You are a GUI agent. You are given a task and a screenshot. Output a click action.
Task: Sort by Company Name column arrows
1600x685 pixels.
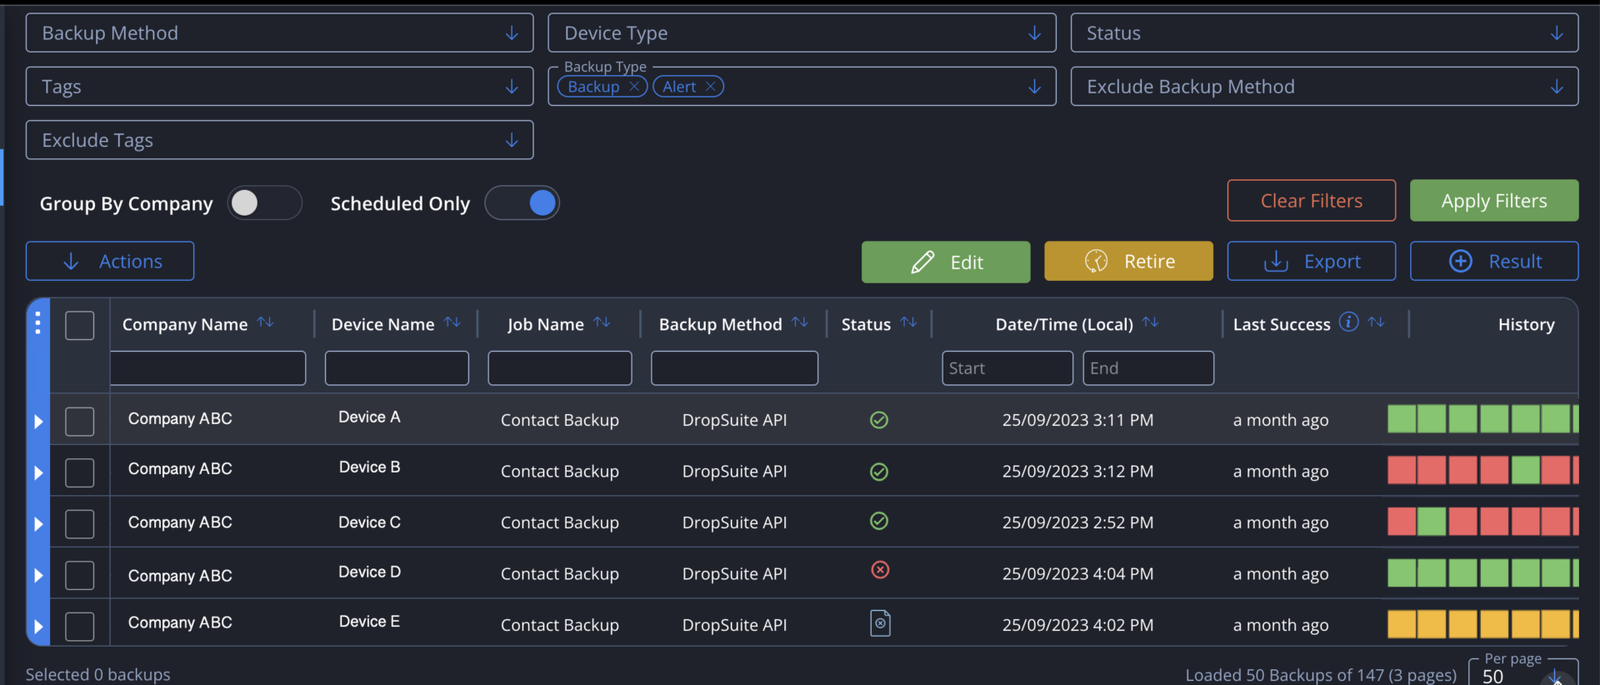[x=265, y=322]
